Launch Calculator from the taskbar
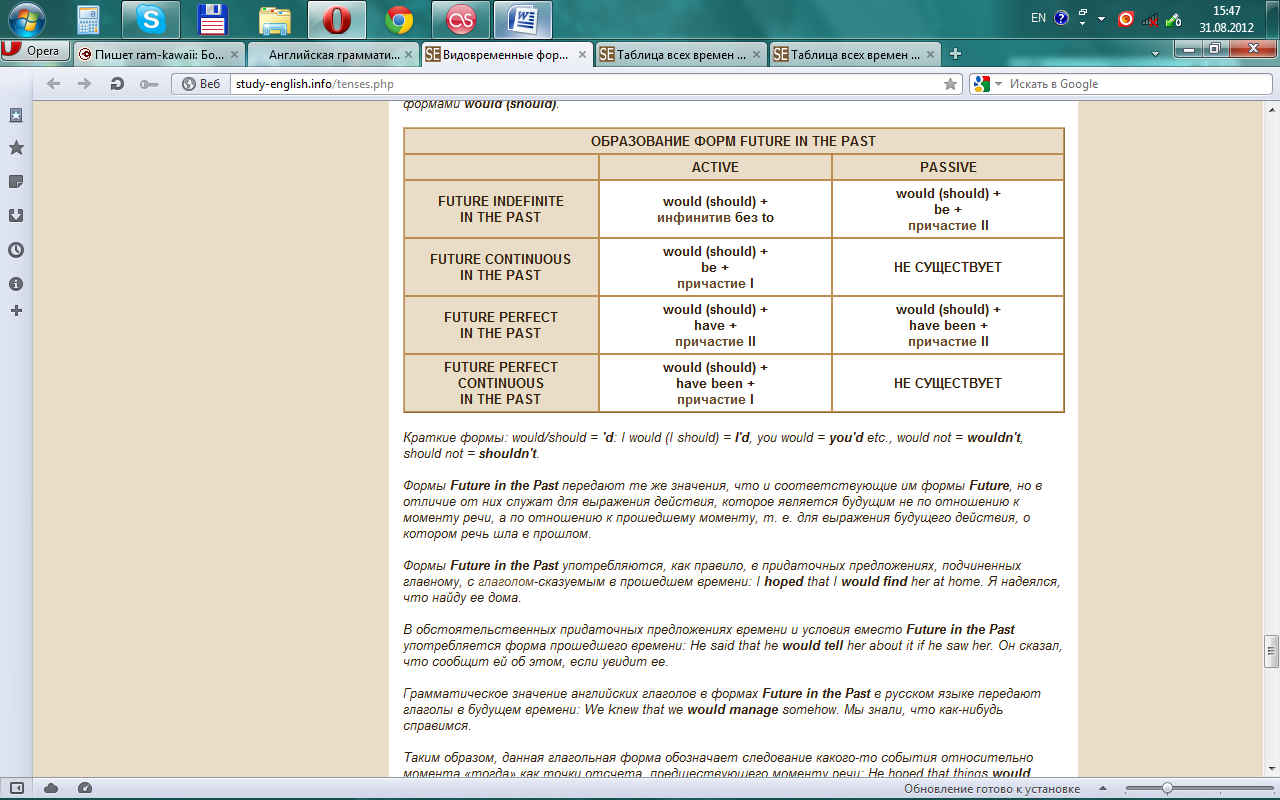Image resolution: width=1280 pixels, height=800 pixels. coord(89,19)
